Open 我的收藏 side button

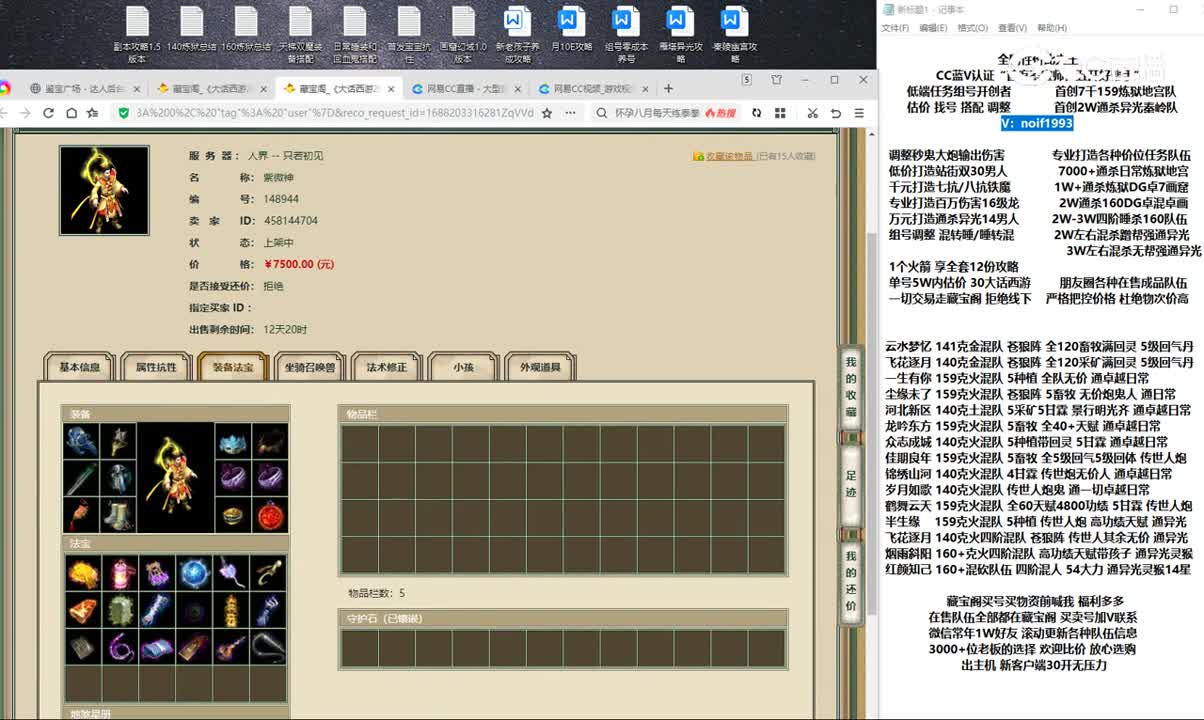851,386
